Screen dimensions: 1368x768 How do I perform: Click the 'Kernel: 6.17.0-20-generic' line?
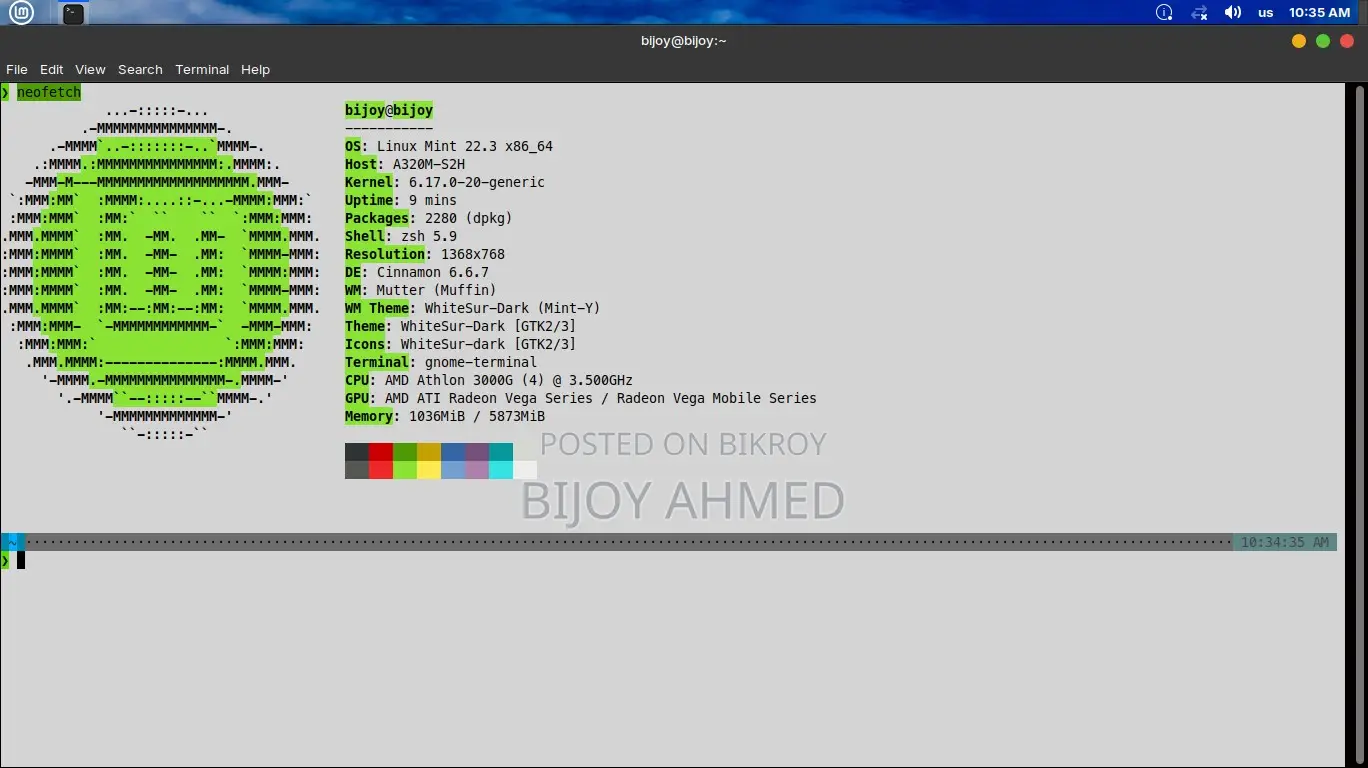pos(445,182)
